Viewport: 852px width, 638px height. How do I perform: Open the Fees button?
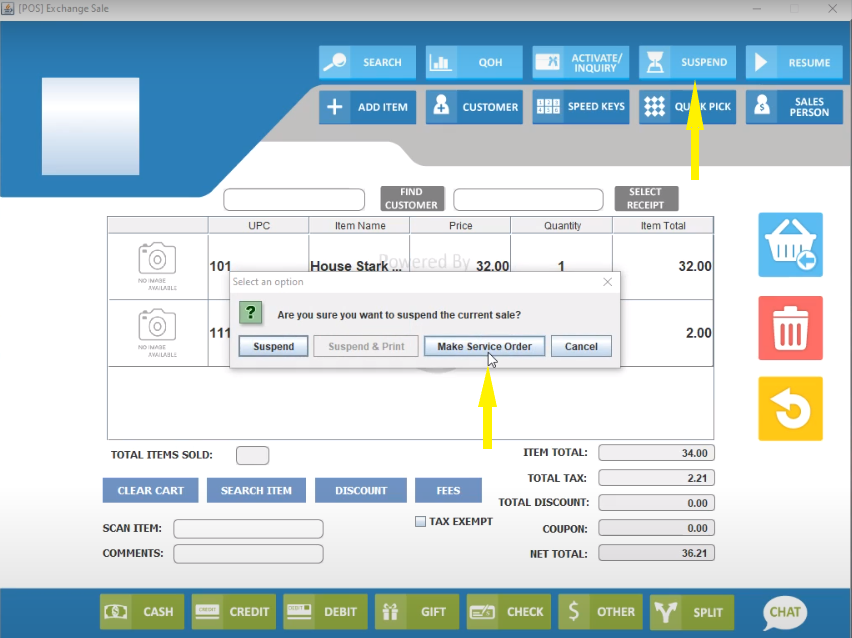(448, 491)
